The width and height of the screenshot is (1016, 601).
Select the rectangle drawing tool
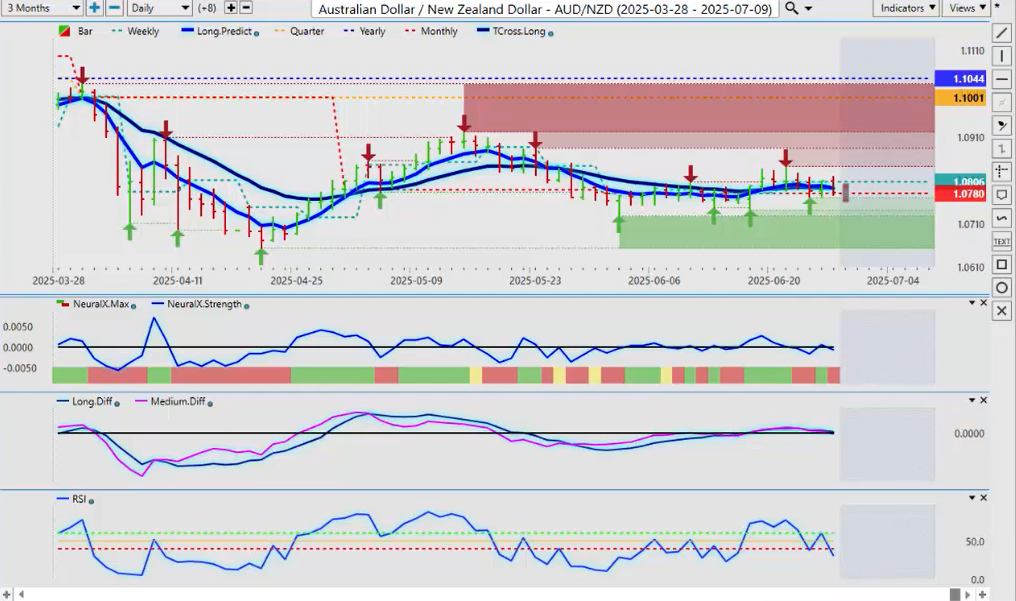[x=1002, y=264]
